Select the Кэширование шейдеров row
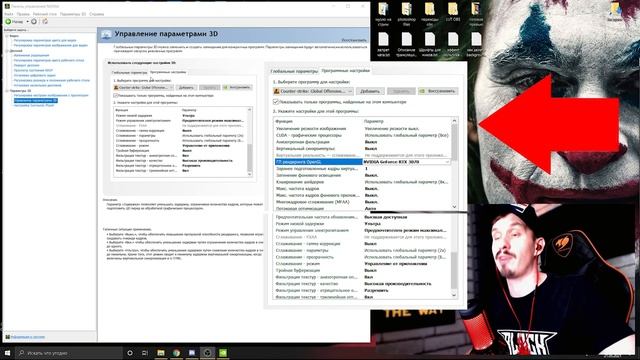This screenshot has width=640, height=360. (363, 182)
